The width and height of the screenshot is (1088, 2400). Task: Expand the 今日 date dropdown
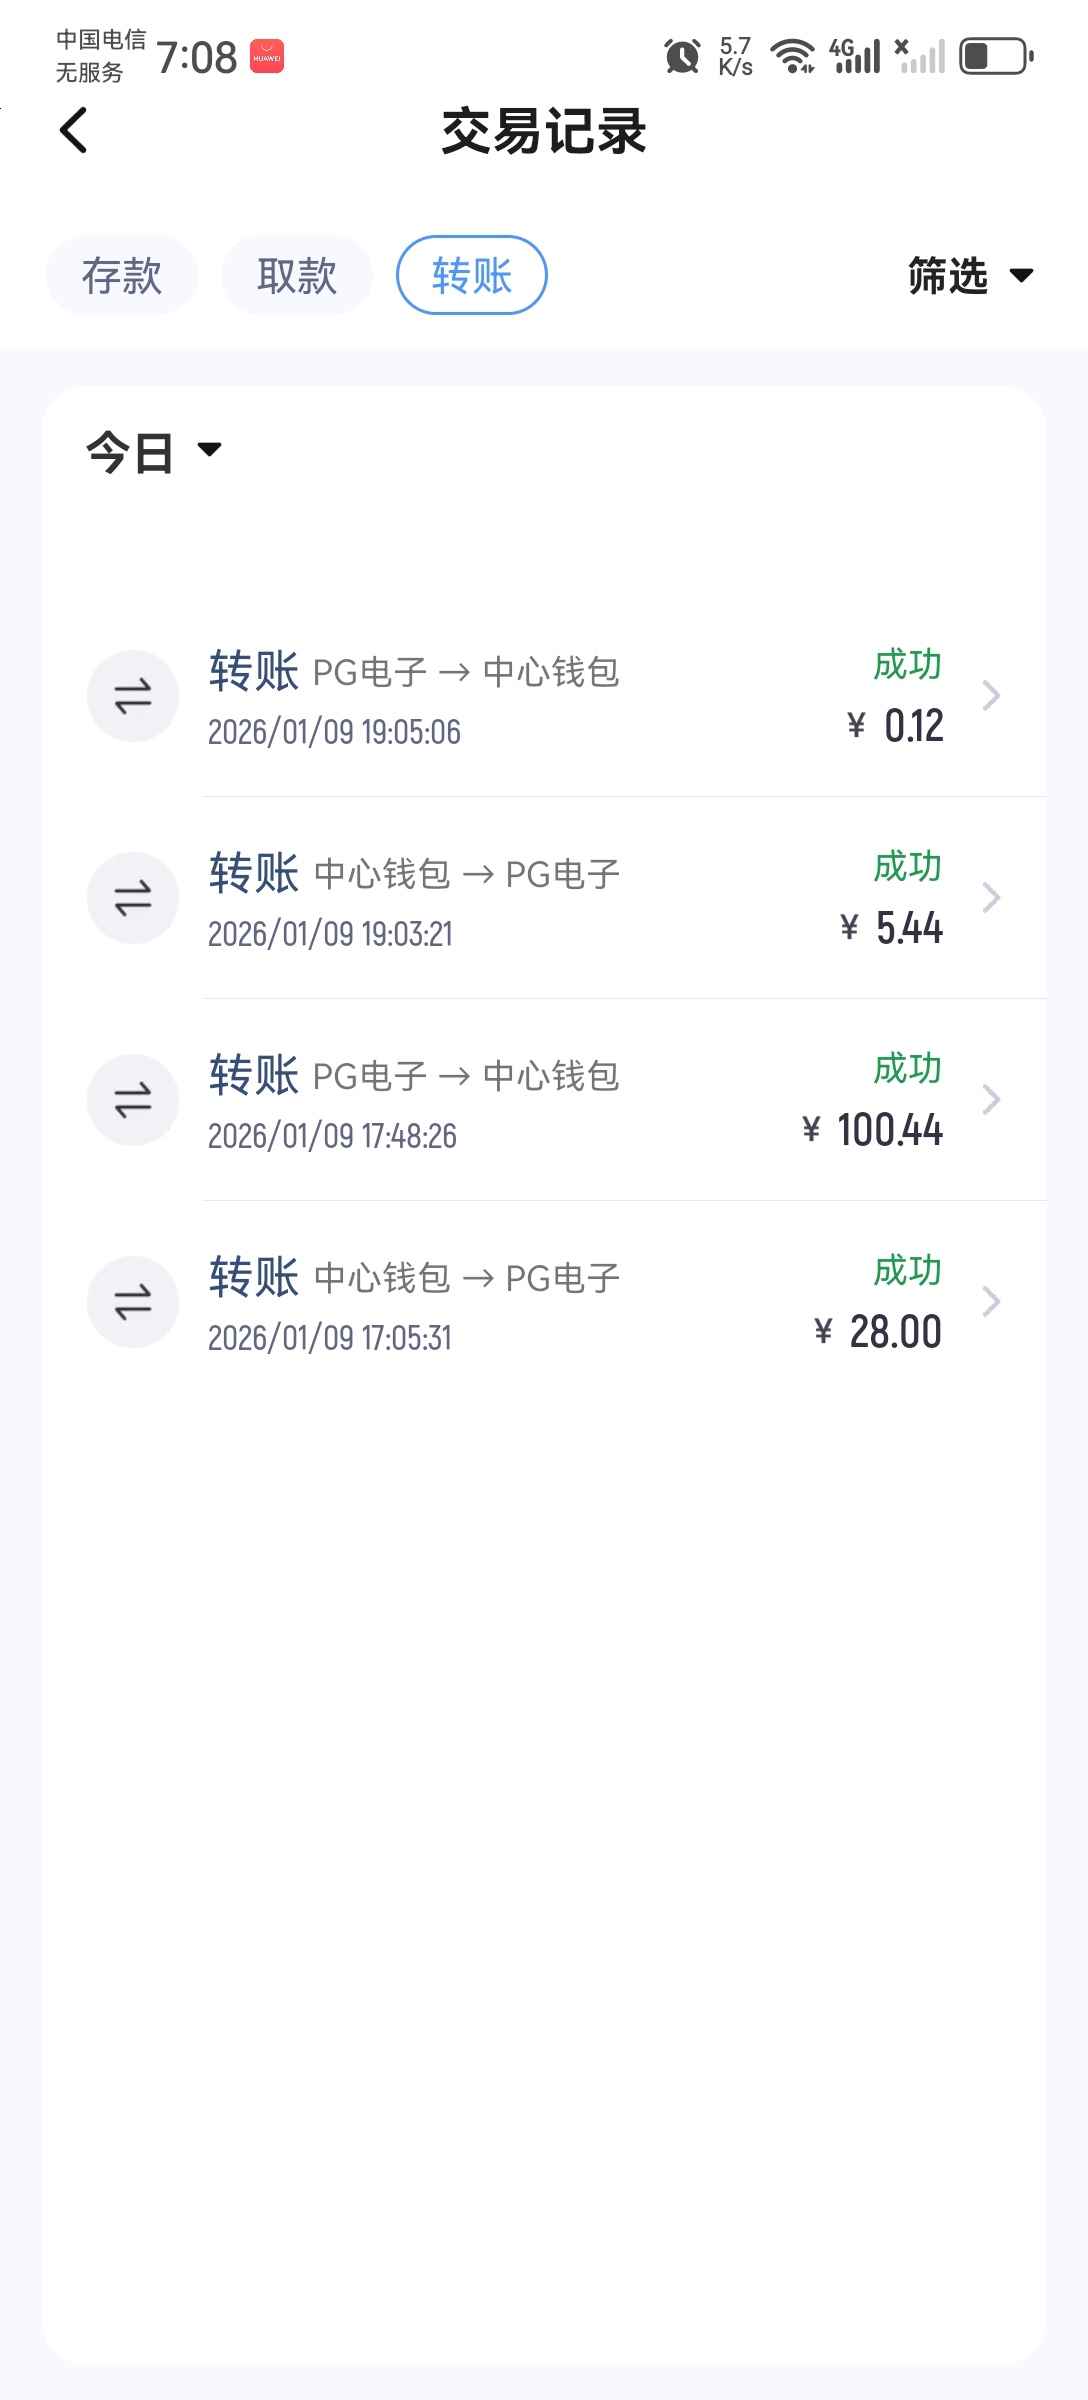tap(154, 451)
